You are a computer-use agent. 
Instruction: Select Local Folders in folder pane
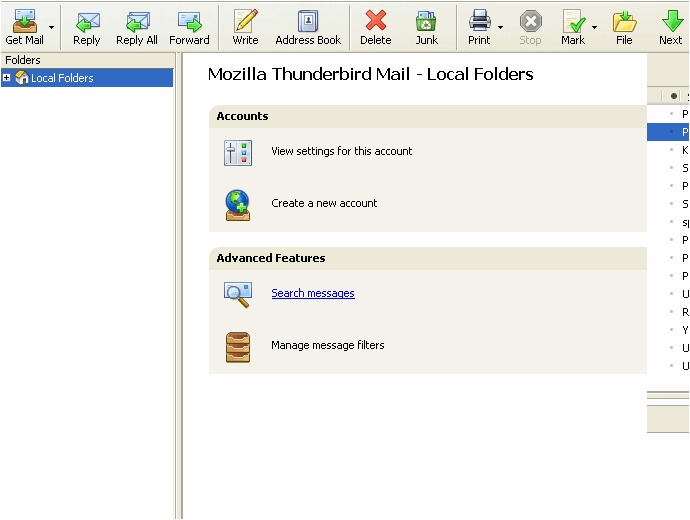pyautogui.click(x=87, y=78)
